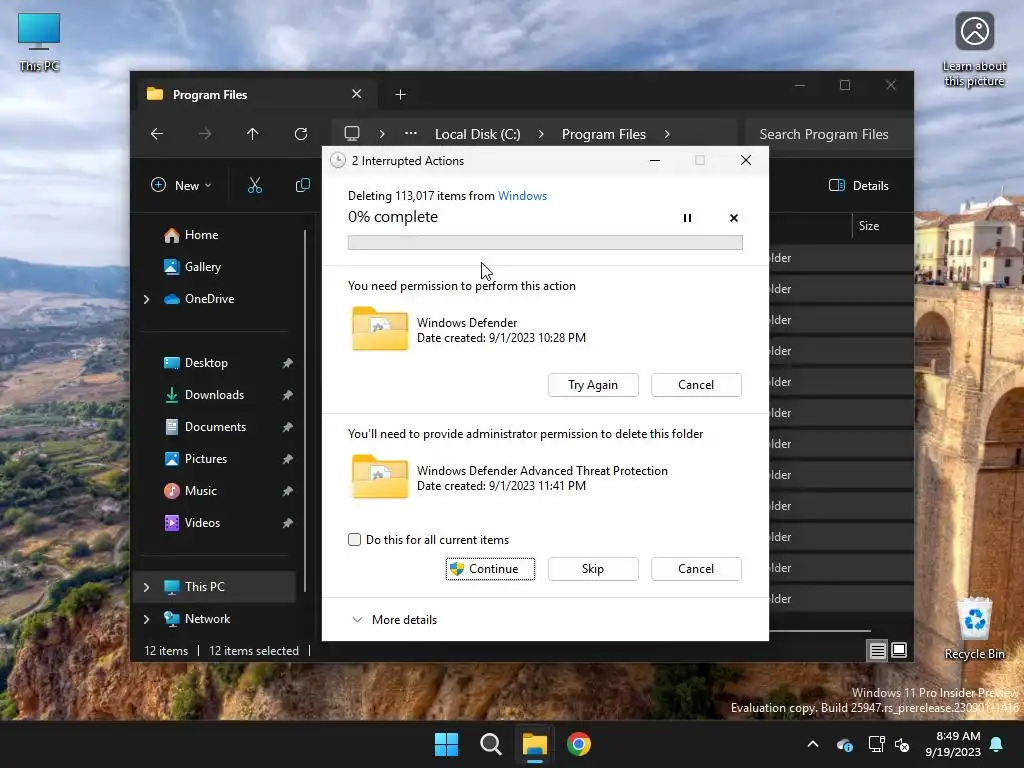Open notification bell in system tray

997,744
